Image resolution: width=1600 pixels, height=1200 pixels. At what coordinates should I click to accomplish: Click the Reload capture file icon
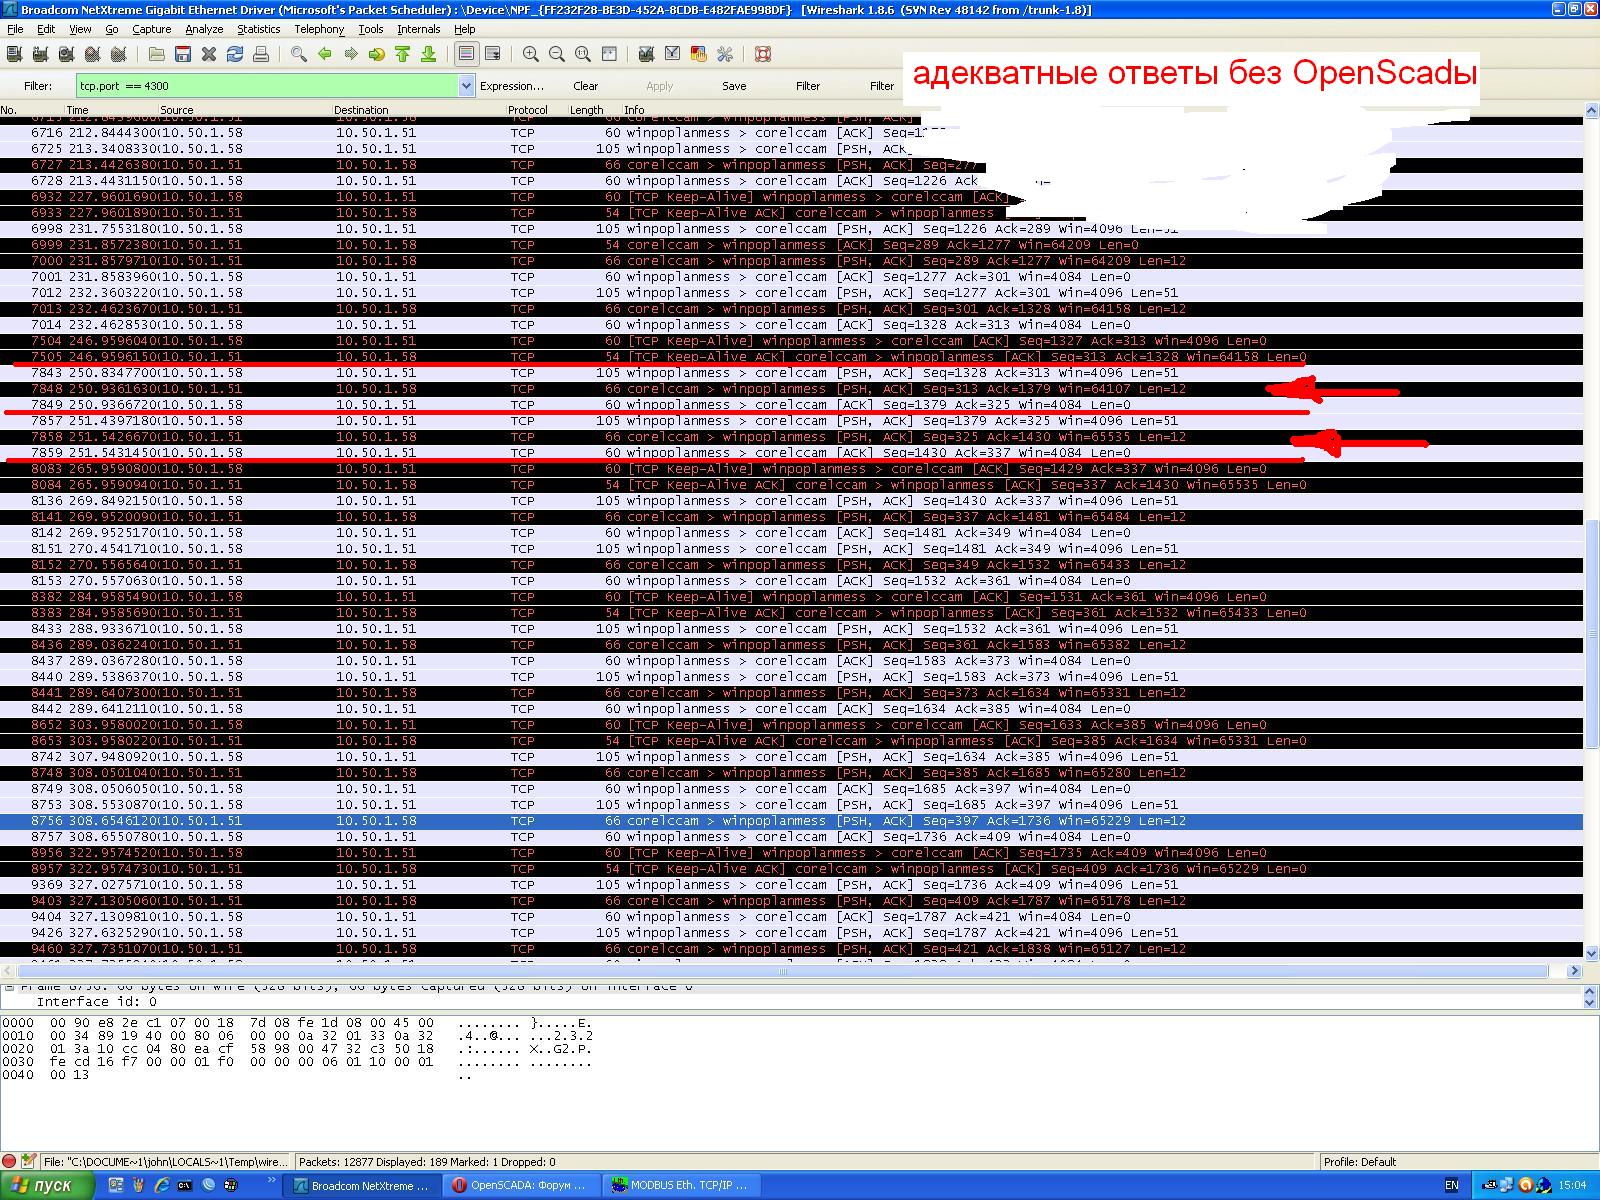click(235, 54)
